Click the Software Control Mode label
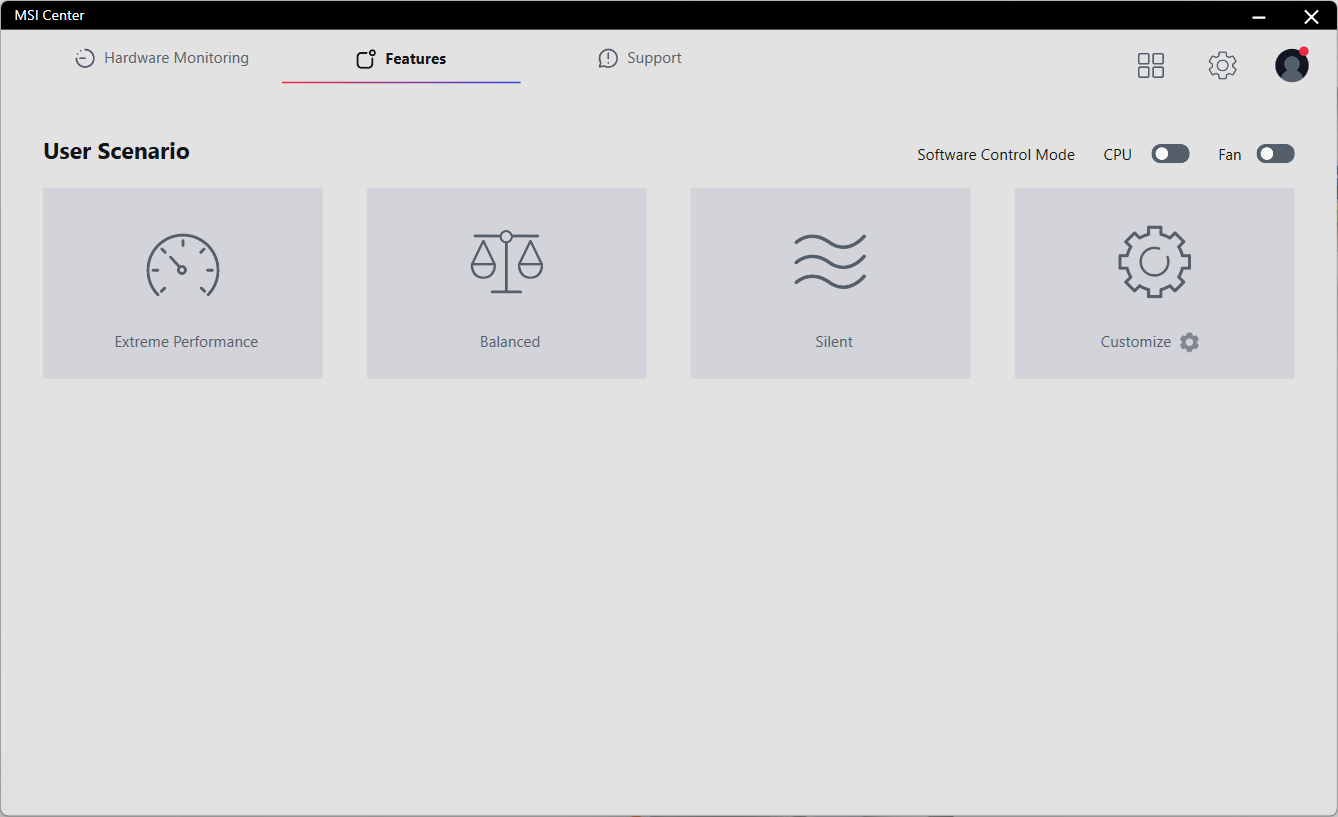This screenshot has width=1338, height=817. pyautogui.click(x=996, y=155)
